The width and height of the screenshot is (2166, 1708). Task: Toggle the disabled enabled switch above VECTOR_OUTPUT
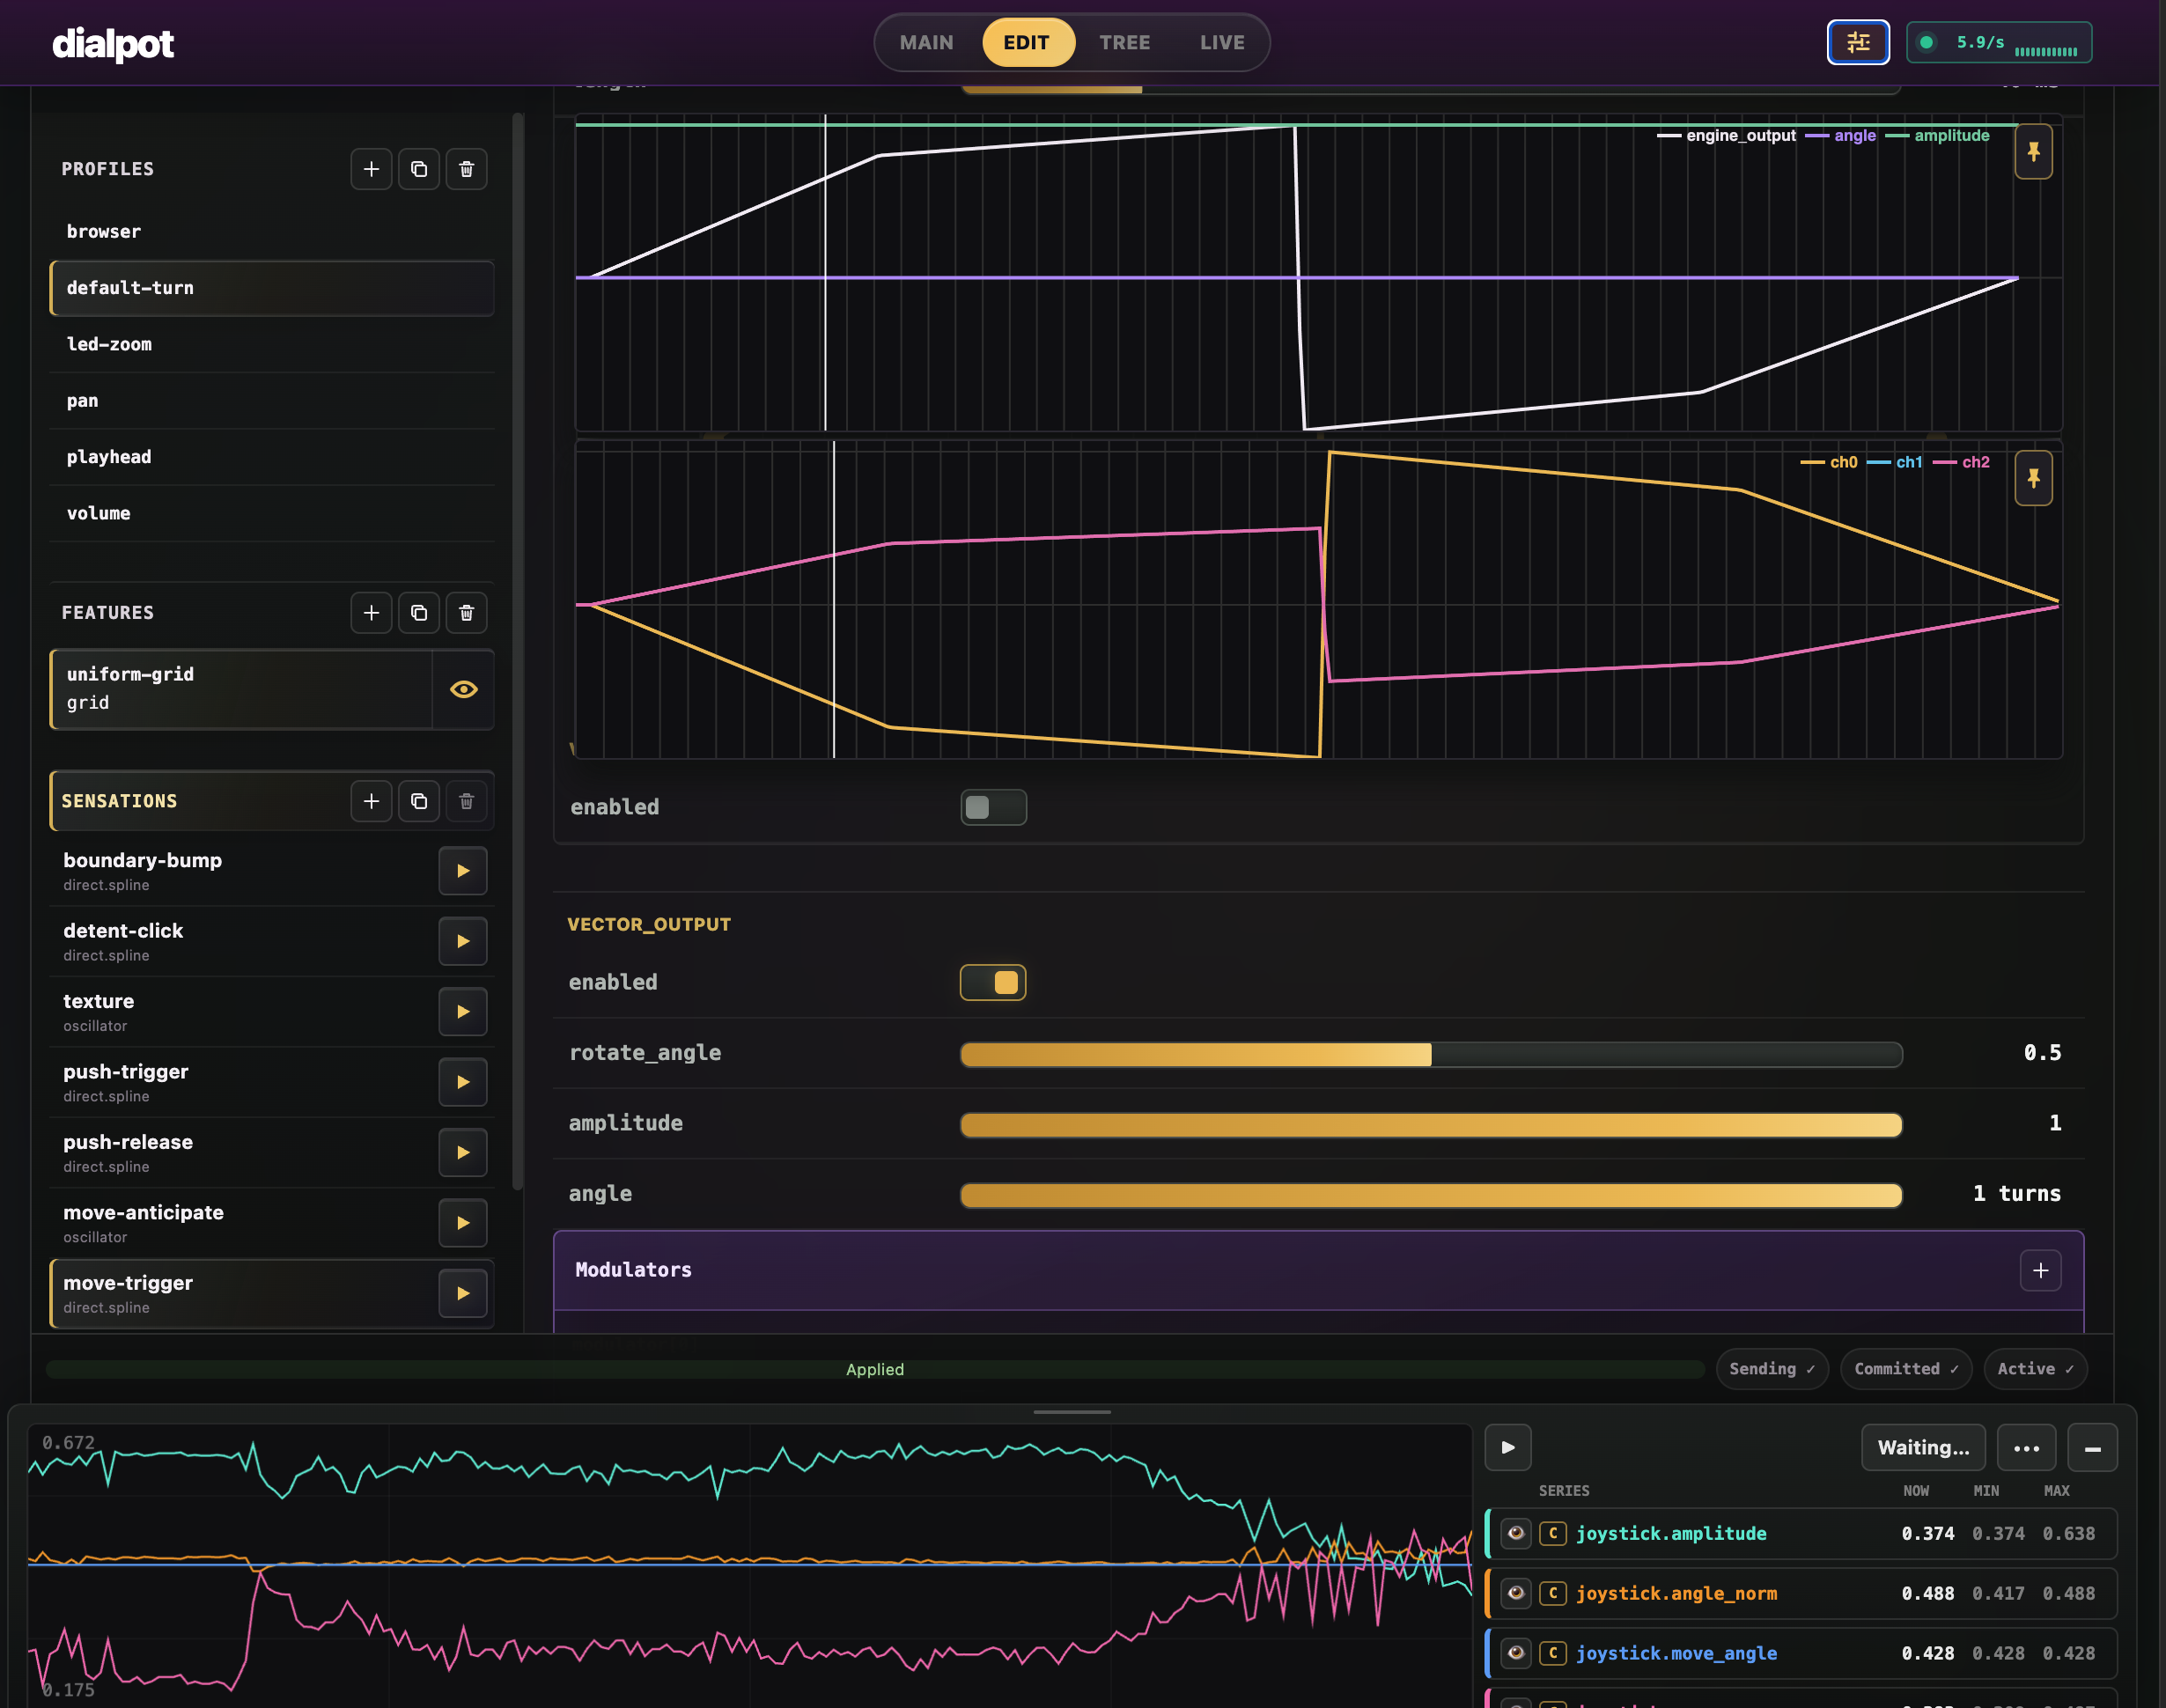[x=993, y=807]
